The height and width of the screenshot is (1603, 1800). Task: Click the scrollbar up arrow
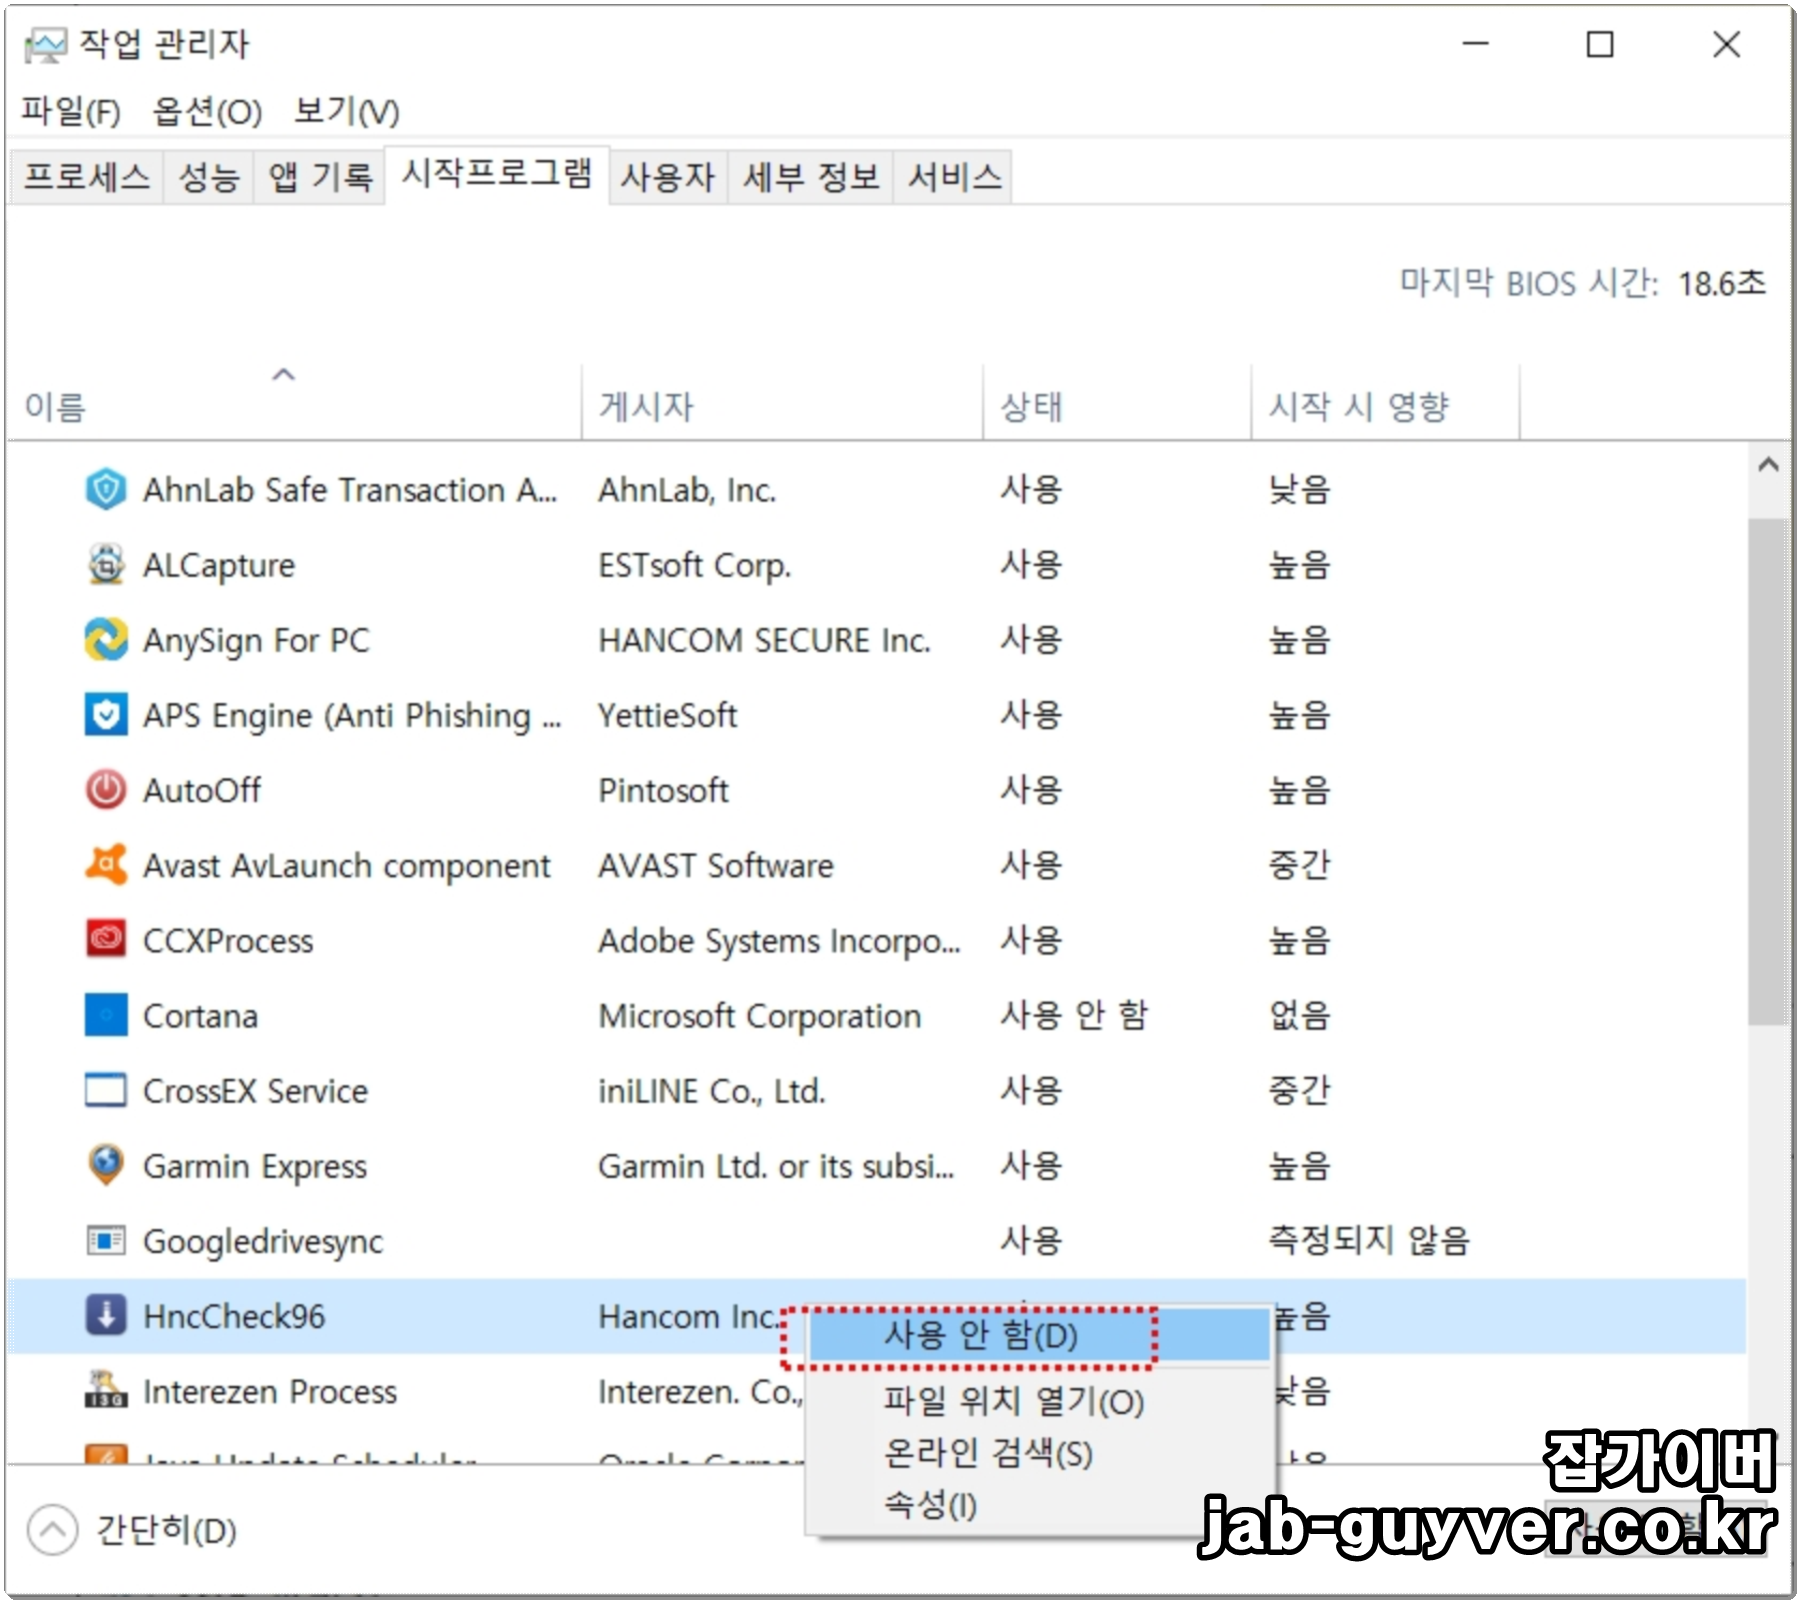coord(1768,465)
